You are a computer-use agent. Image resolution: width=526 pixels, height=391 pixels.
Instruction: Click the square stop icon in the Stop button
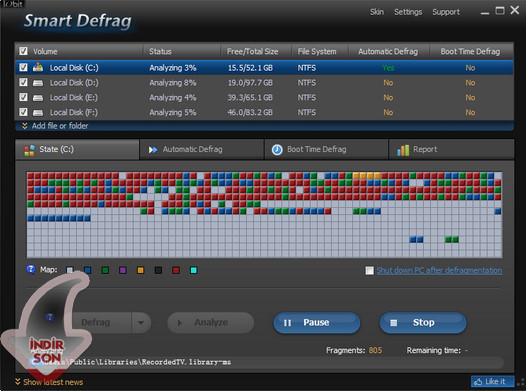[x=393, y=323]
